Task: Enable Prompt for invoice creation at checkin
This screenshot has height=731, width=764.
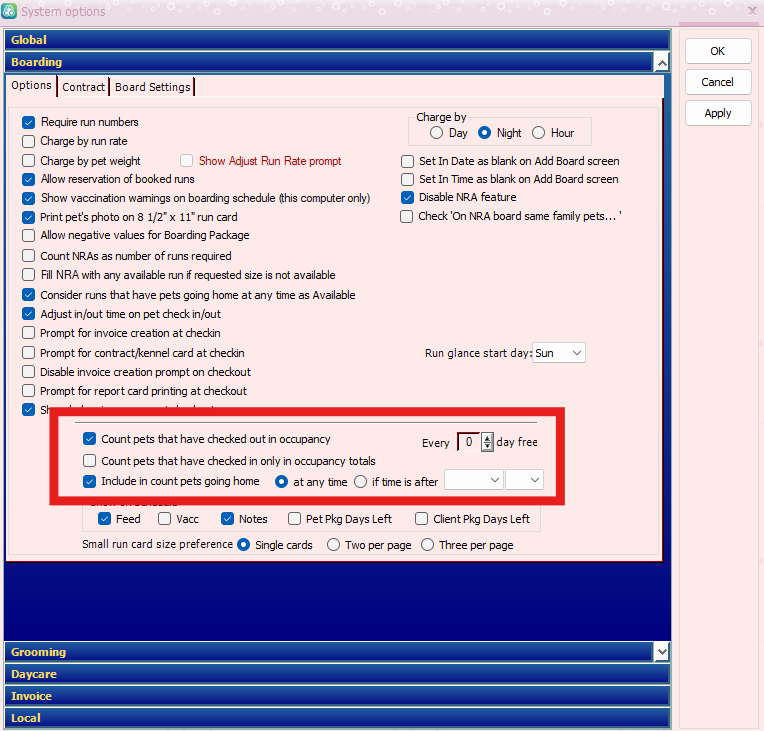Action: click(29, 333)
